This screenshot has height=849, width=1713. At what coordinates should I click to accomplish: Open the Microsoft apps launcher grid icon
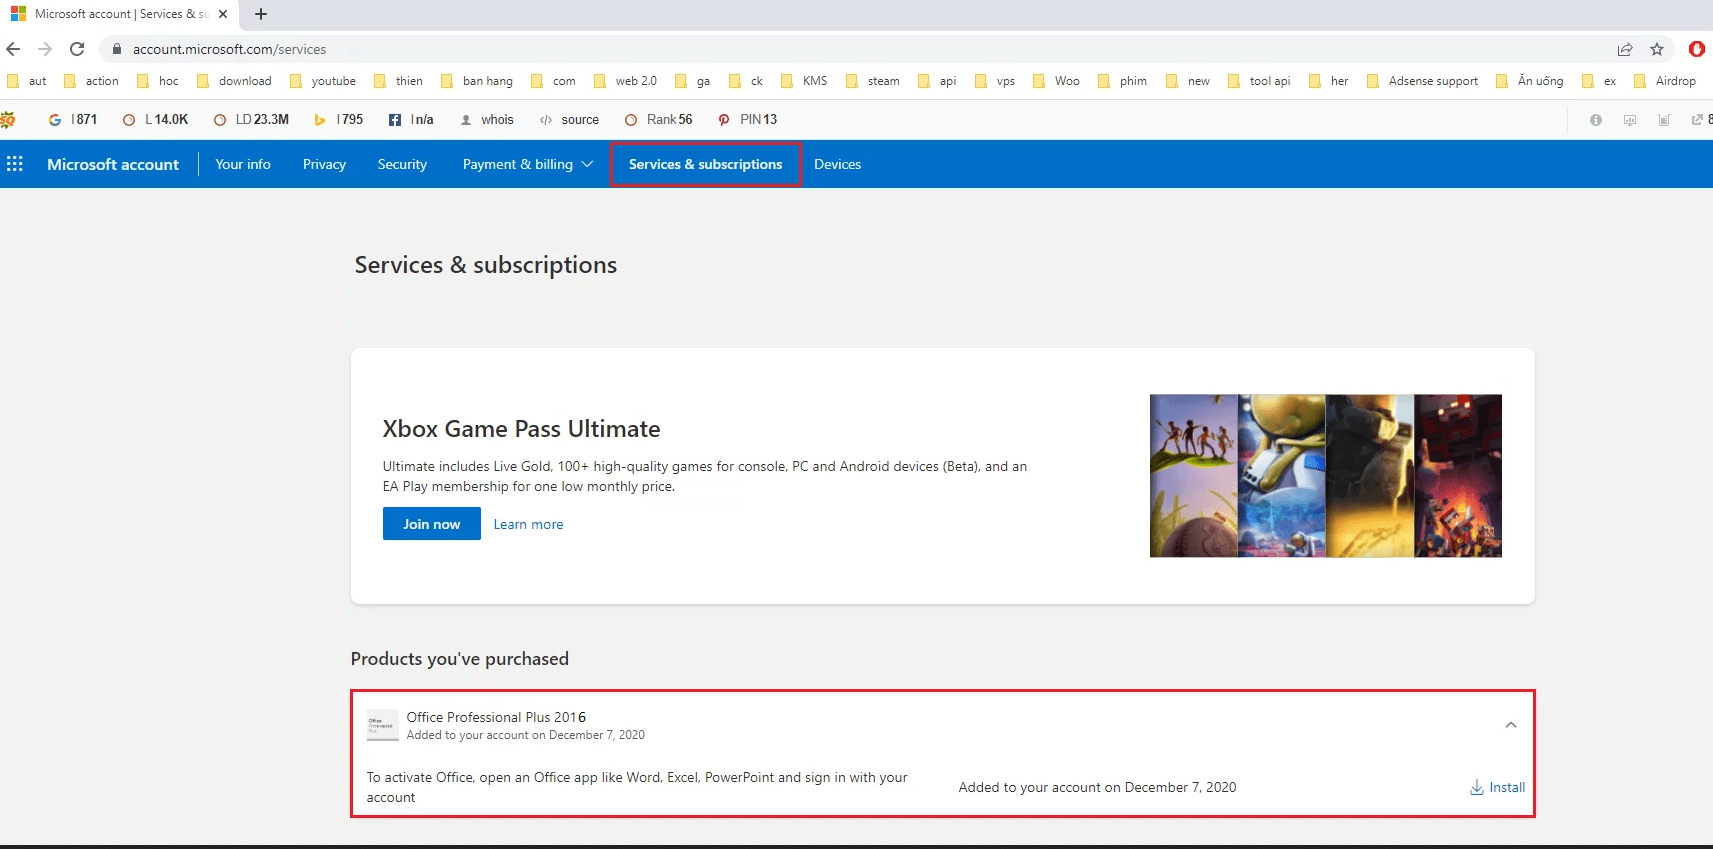[x=15, y=164]
